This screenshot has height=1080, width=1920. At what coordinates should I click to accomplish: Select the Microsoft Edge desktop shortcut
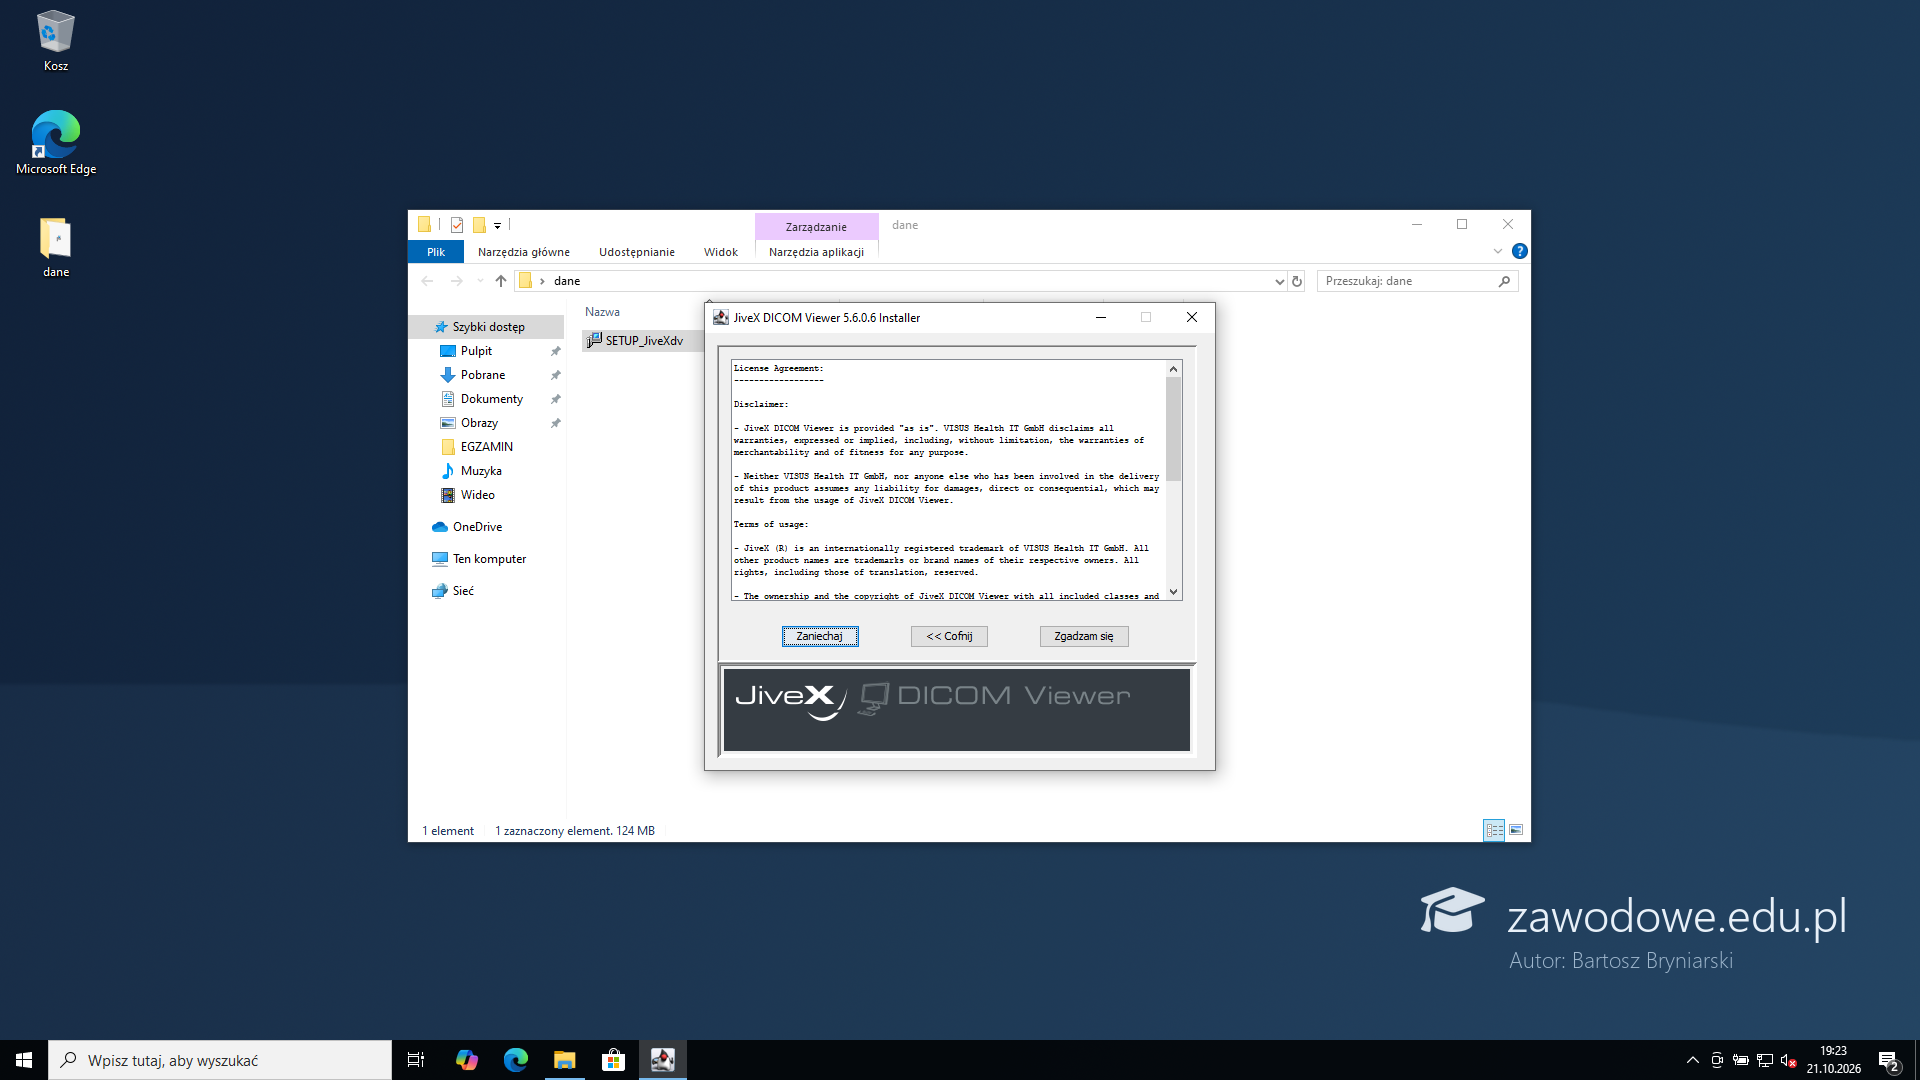pyautogui.click(x=56, y=143)
